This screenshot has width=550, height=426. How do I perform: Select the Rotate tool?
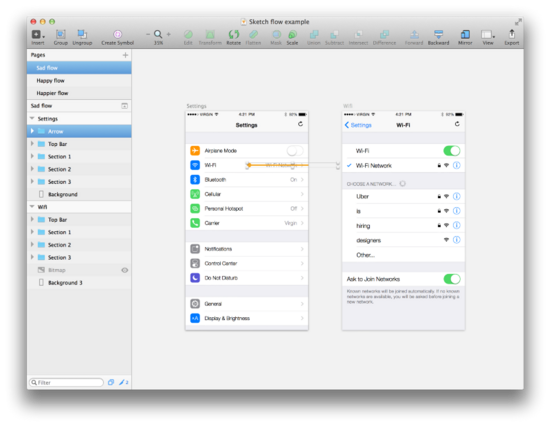click(234, 34)
